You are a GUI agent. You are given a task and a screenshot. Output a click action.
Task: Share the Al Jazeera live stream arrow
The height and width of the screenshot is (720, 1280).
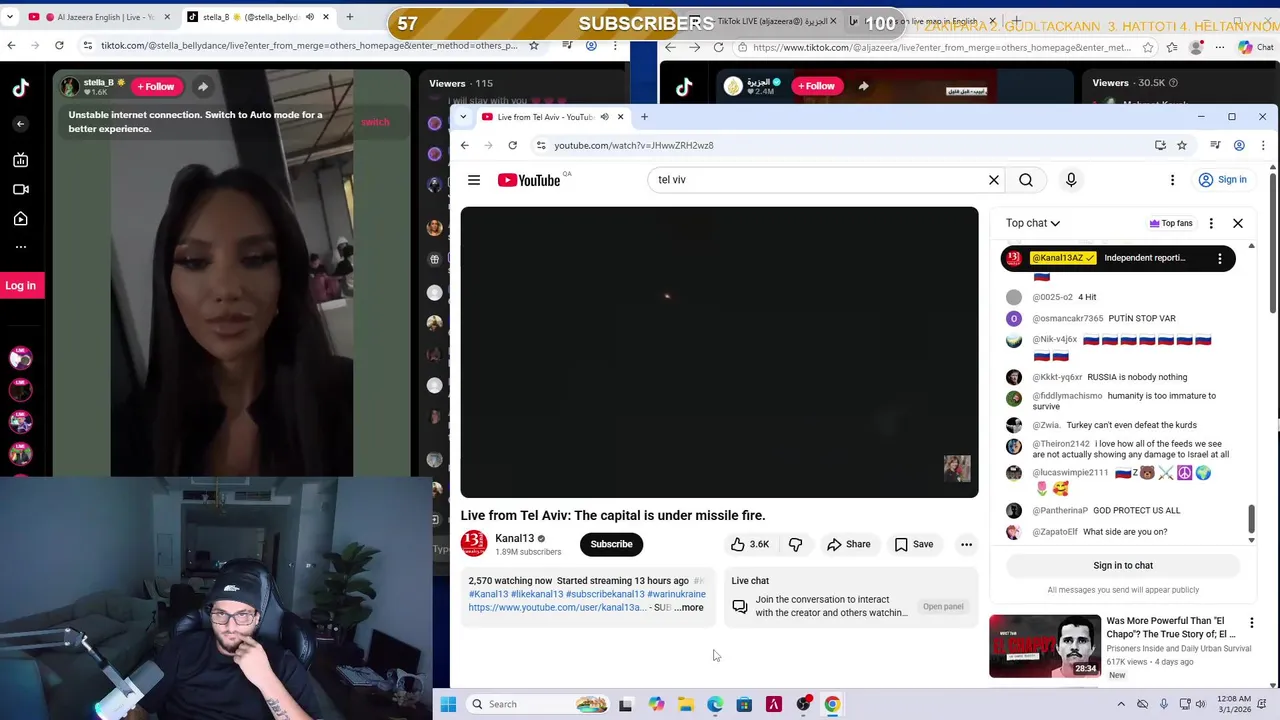[x=863, y=86]
